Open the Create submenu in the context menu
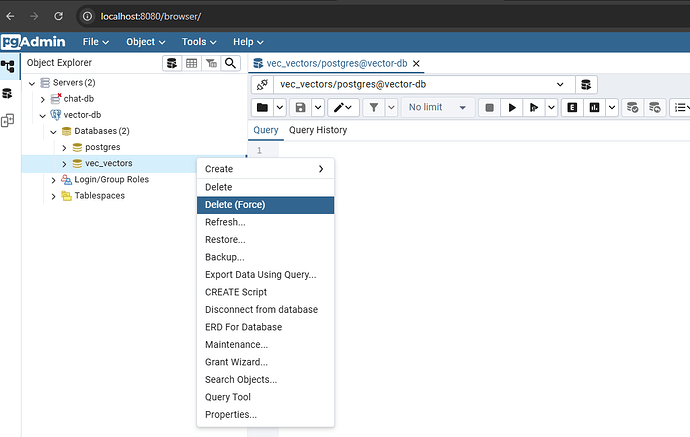Viewport: 690px width, 437px height. pos(265,169)
